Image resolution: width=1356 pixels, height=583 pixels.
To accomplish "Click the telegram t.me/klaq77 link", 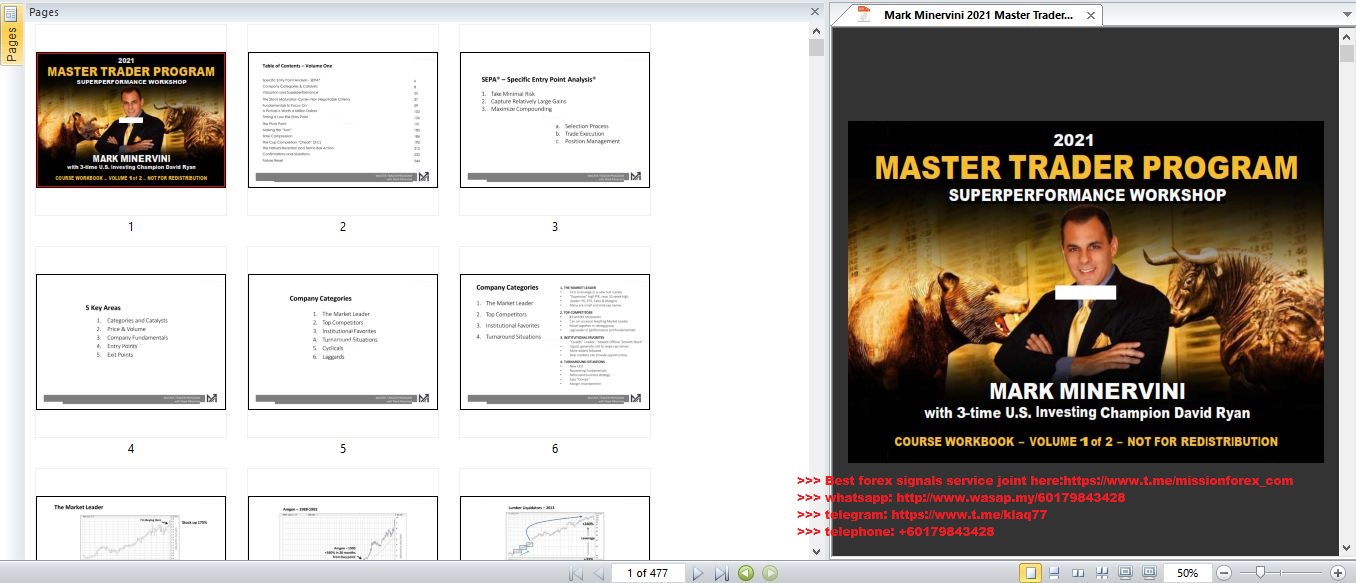I will (x=969, y=515).
